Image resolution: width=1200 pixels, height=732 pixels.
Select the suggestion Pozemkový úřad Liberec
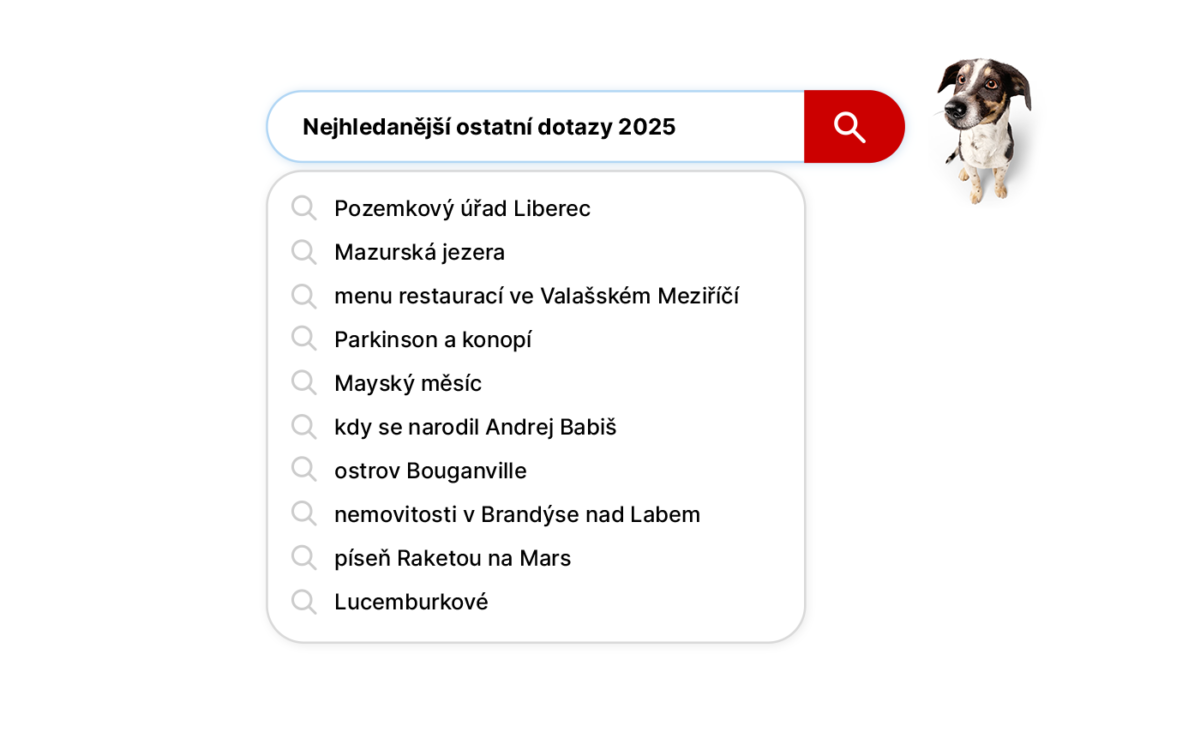pyautogui.click(x=463, y=208)
